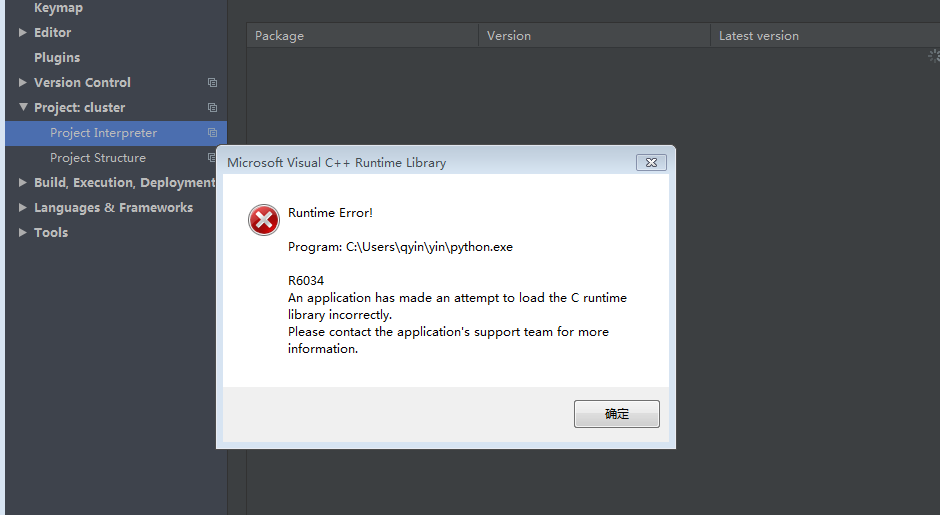Click project-level icon beside Version Control
940x515 pixels.
pos(212,83)
